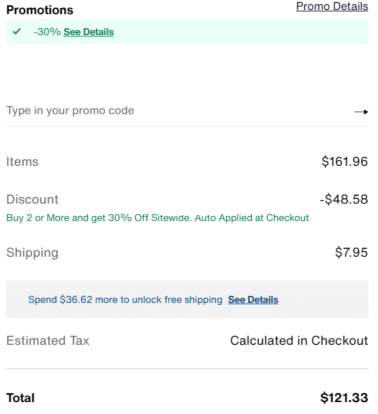This screenshot has width=378, height=414.
Task: Click Spend $36.62 more free shipping text
Action: tap(125, 300)
